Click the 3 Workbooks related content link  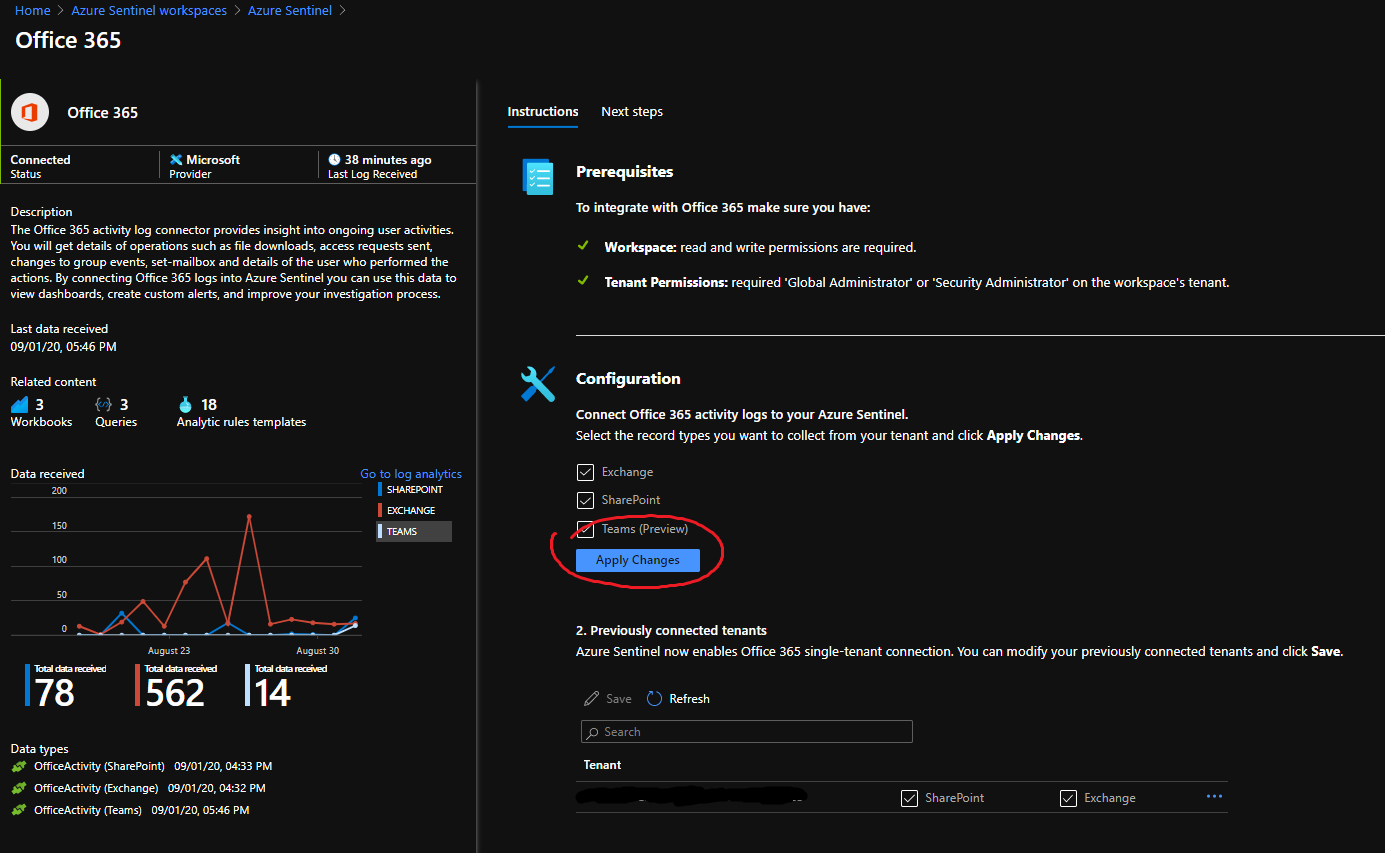[41, 412]
